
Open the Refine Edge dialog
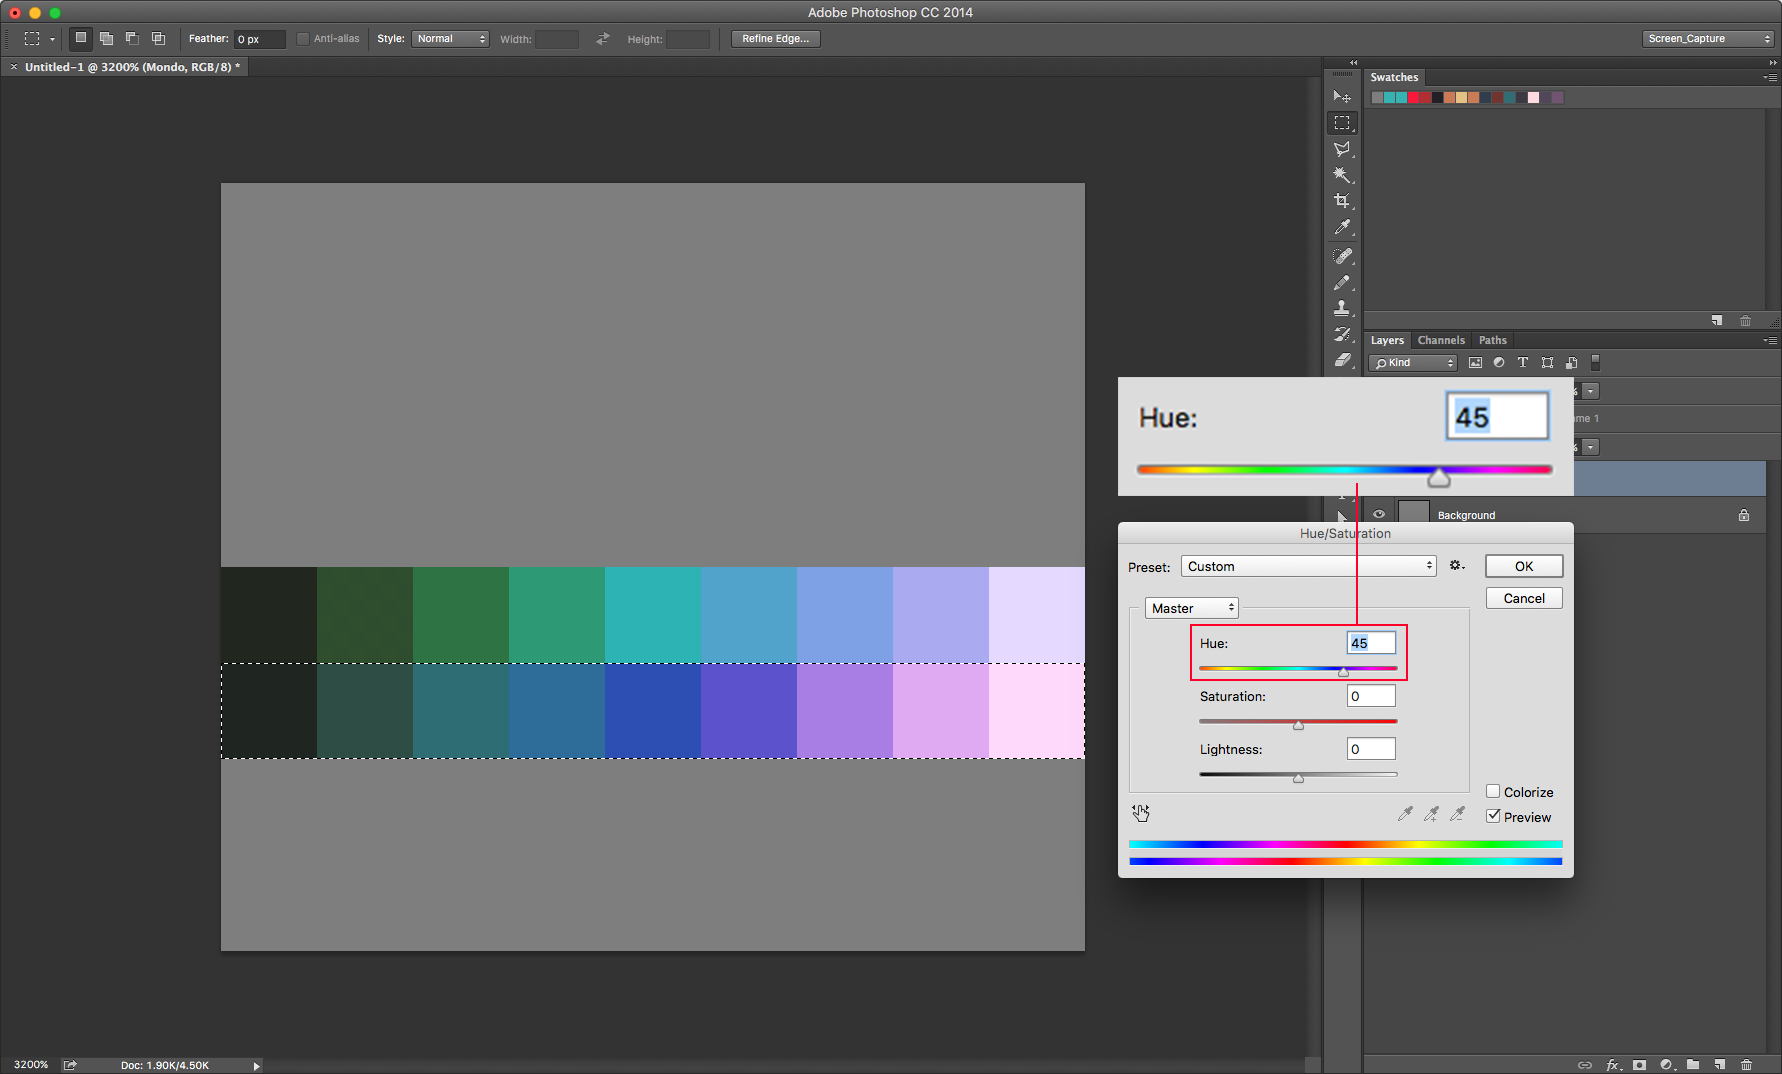click(775, 38)
